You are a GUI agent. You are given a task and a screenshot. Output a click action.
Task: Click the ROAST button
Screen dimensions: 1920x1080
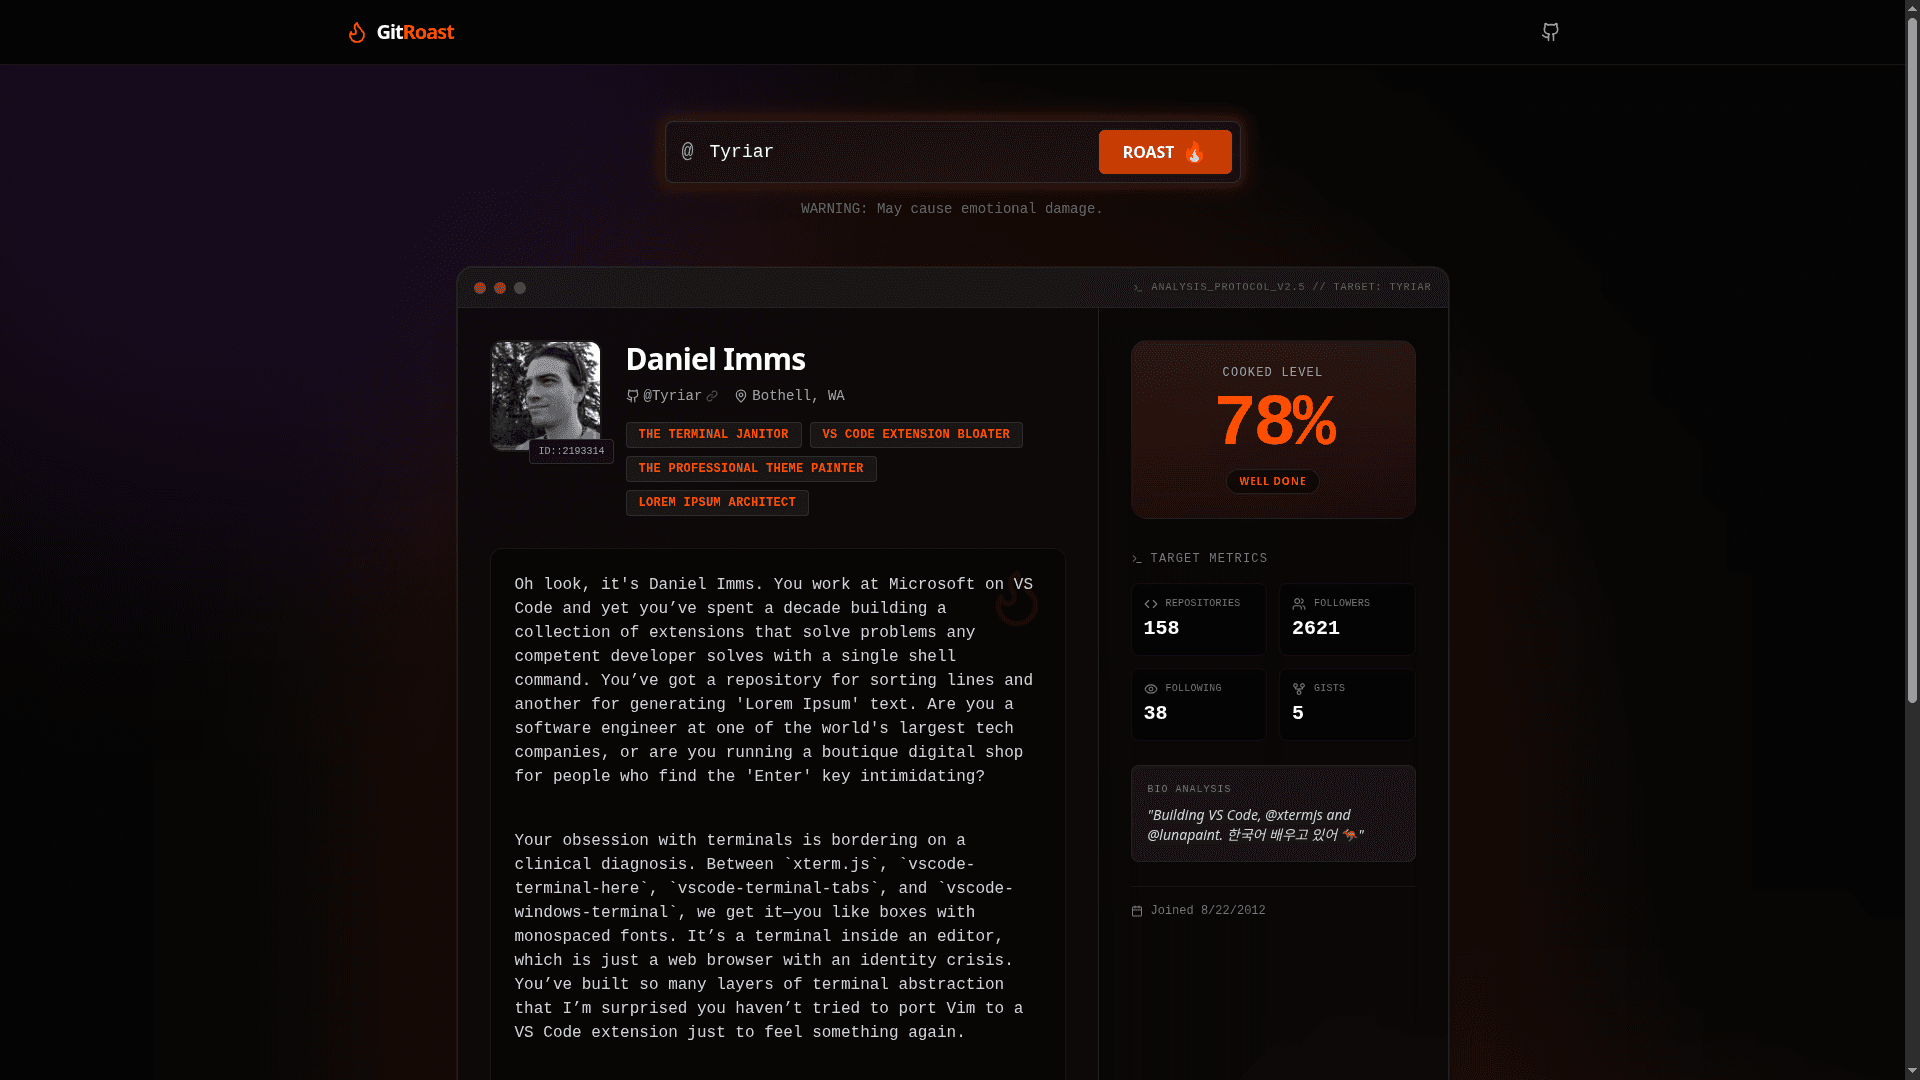pos(1165,152)
